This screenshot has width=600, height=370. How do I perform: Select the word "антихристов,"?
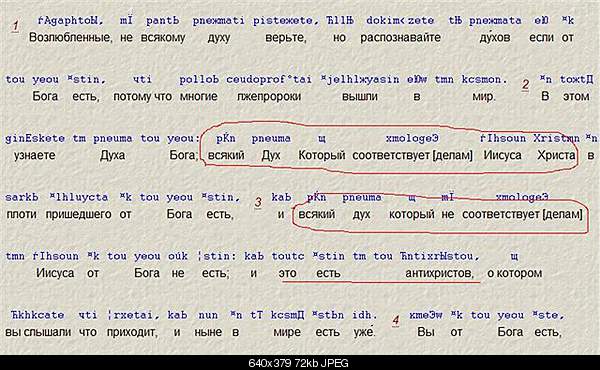[439, 273]
